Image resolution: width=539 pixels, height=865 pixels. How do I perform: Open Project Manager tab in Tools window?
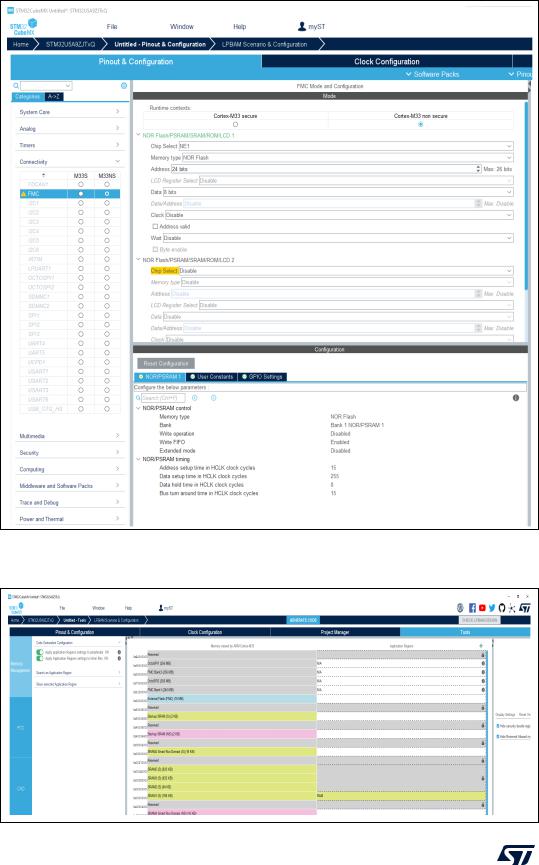point(335,632)
